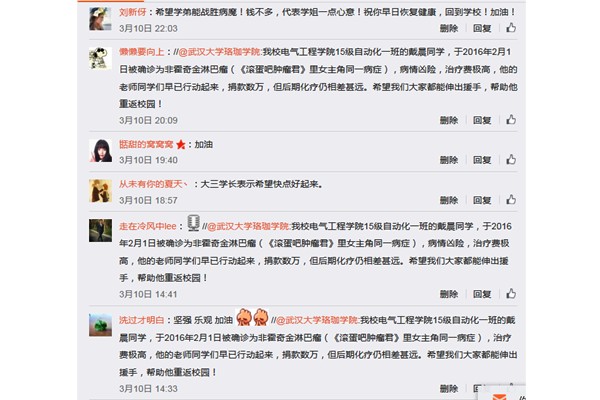Open 洗过才明白 username link

pos(142,320)
